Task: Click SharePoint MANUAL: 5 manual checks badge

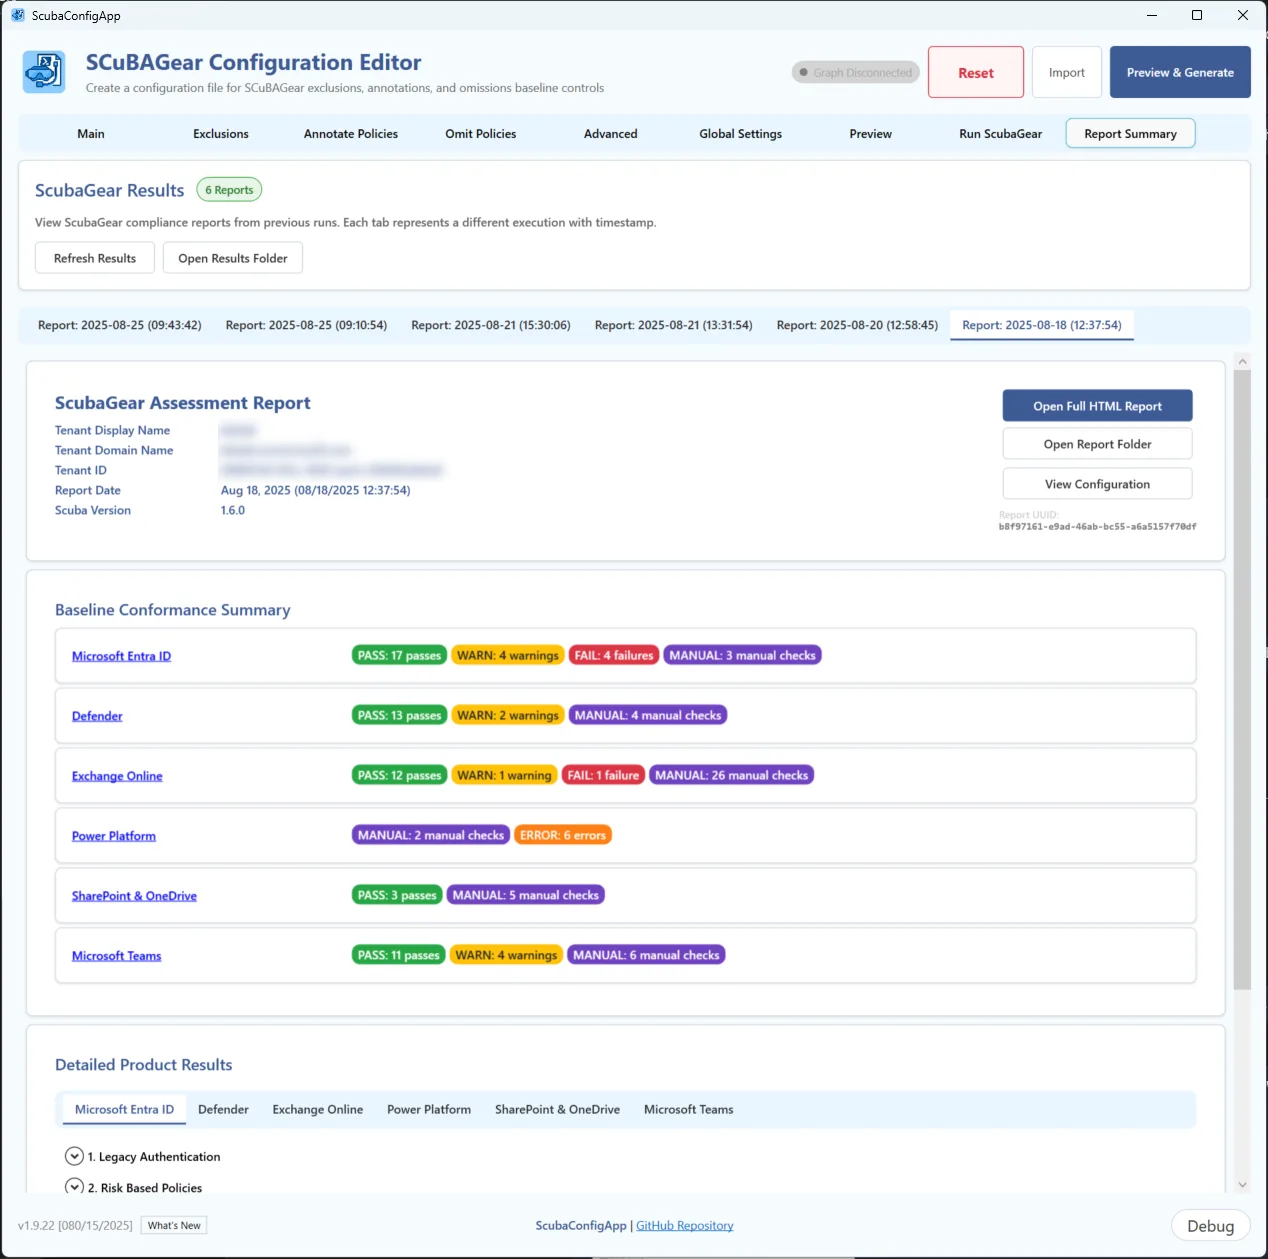Action: coord(526,895)
